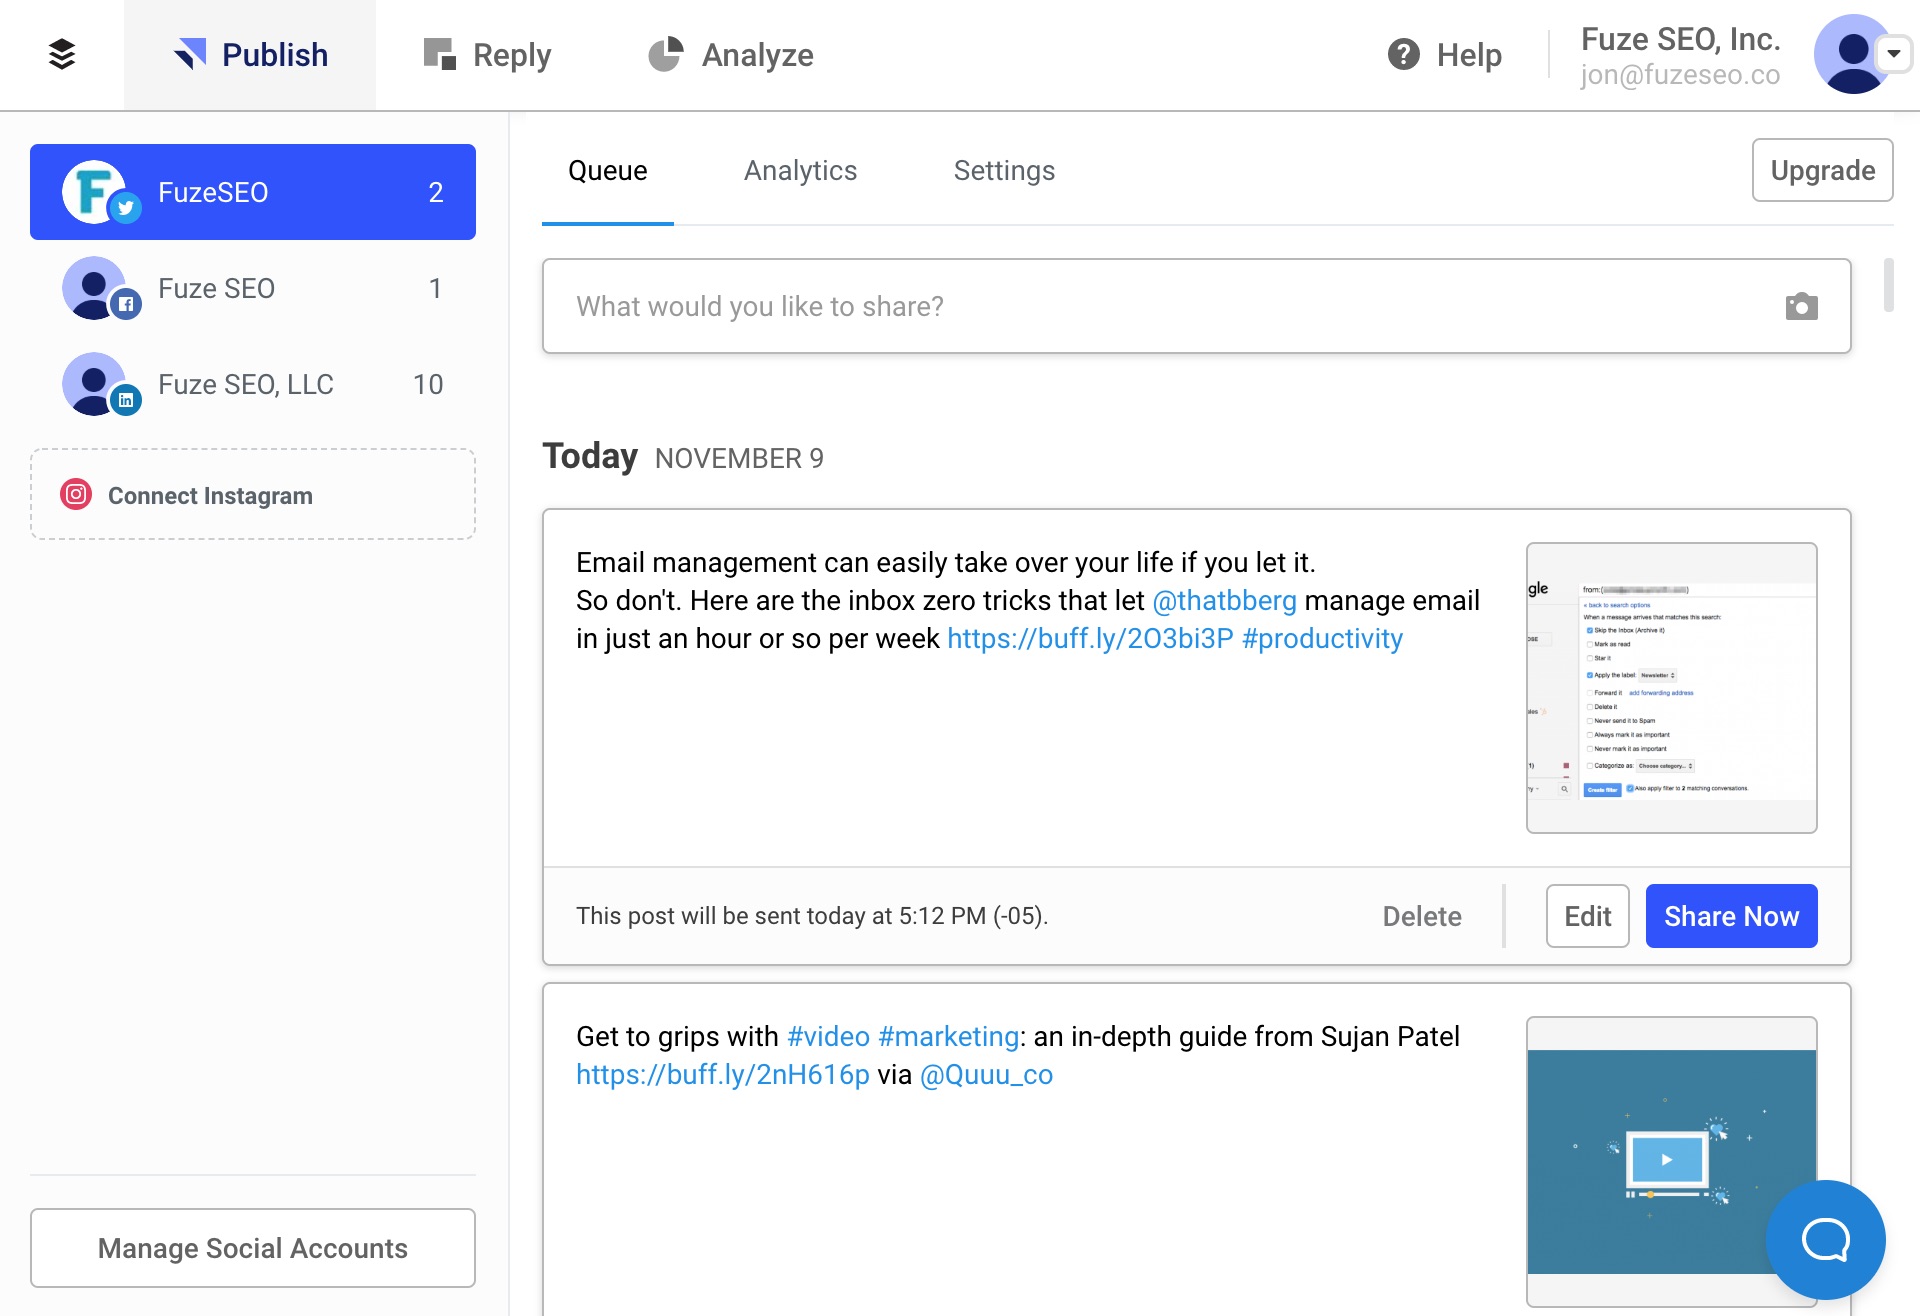Click the Upgrade button
The height and width of the screenshot is (1316, 1920).
[x=1822, y=170]
